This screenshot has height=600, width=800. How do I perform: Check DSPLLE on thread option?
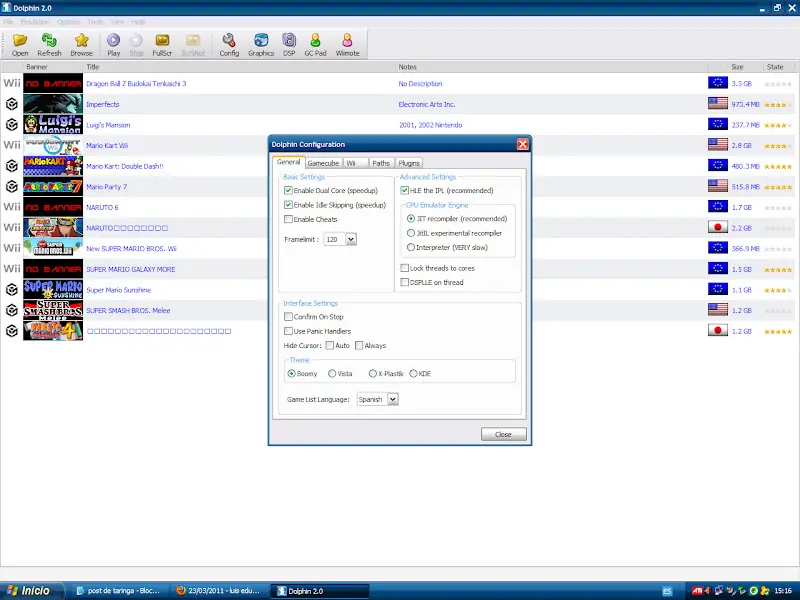click(405, 282)
